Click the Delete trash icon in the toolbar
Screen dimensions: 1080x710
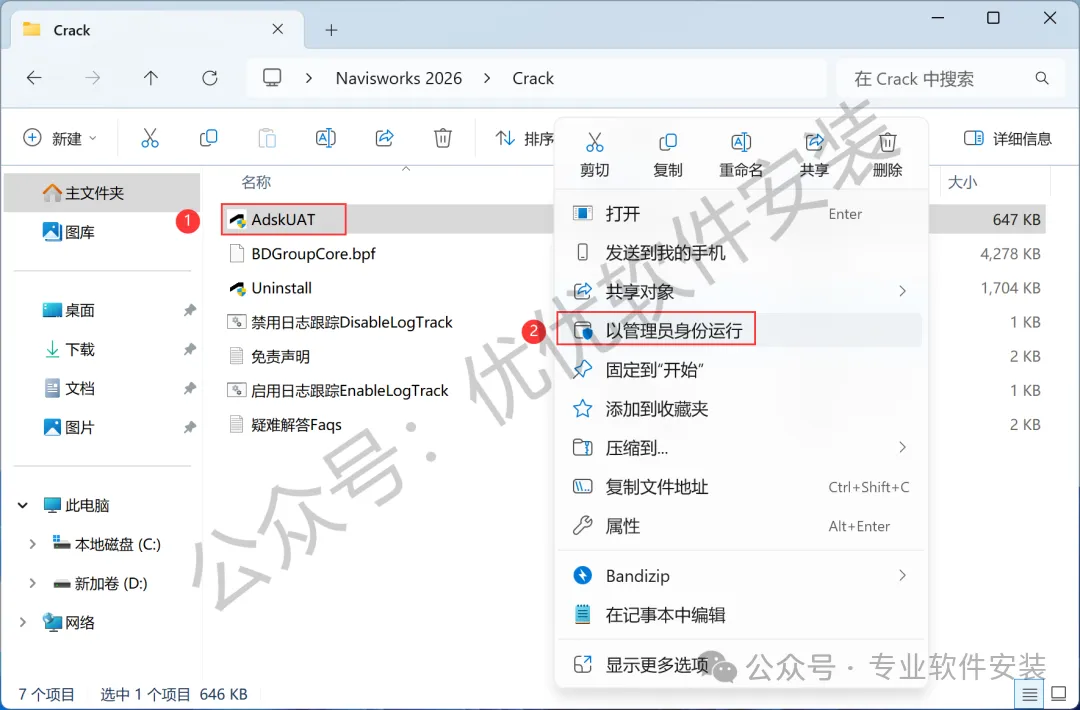click(443, 138)
